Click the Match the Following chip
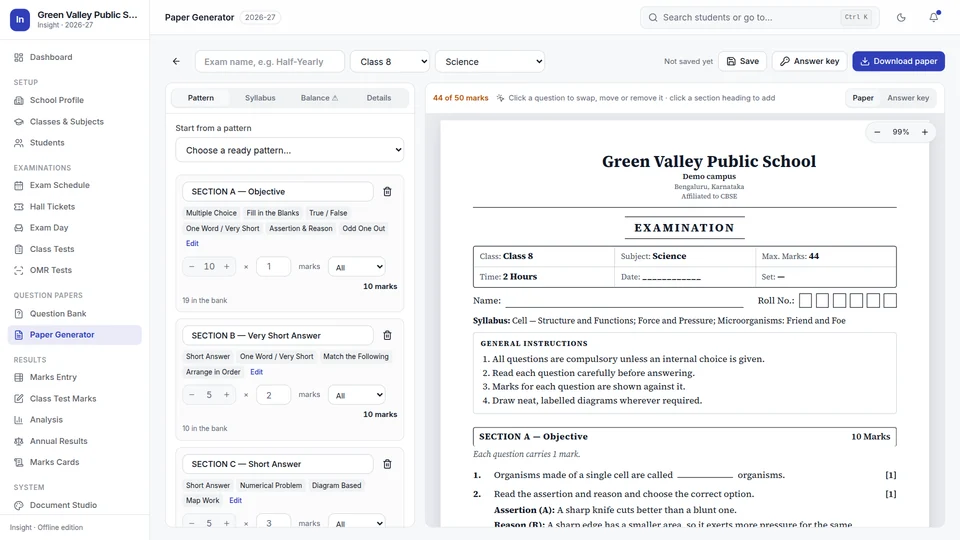 (356, 356)
